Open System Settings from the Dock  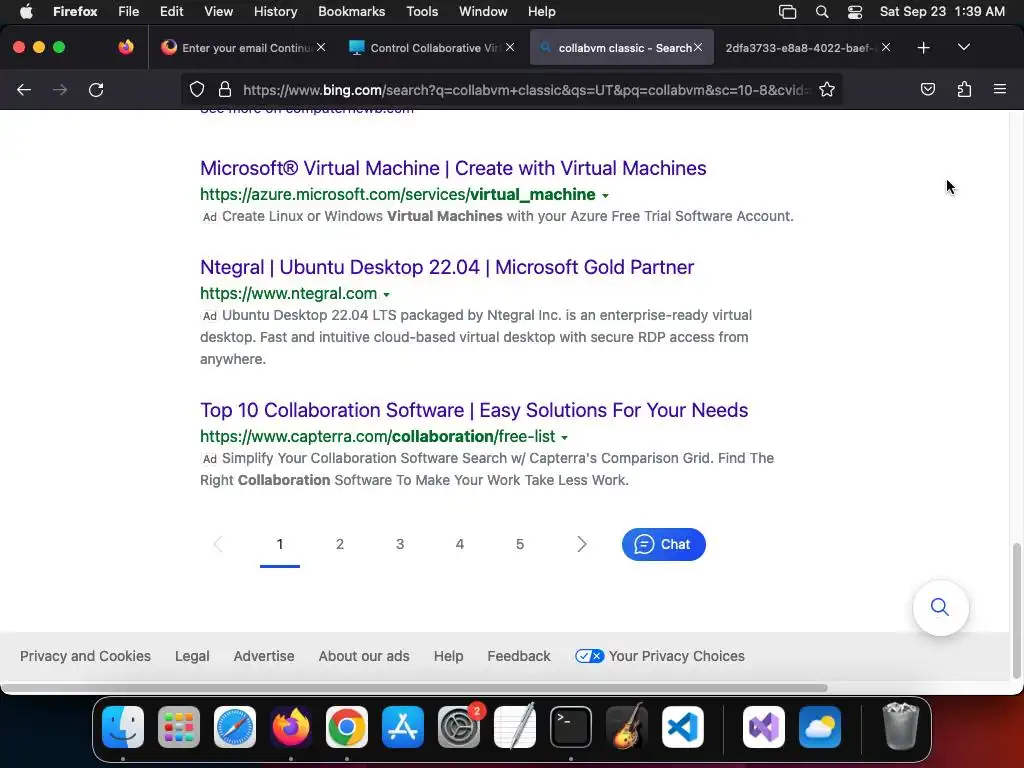click(459, 727)
